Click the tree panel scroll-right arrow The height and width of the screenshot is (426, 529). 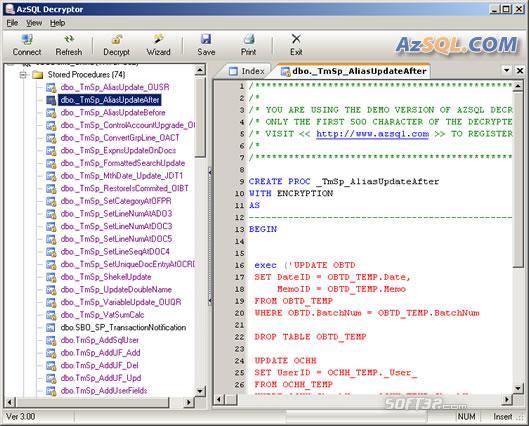(x=189, y=402)
